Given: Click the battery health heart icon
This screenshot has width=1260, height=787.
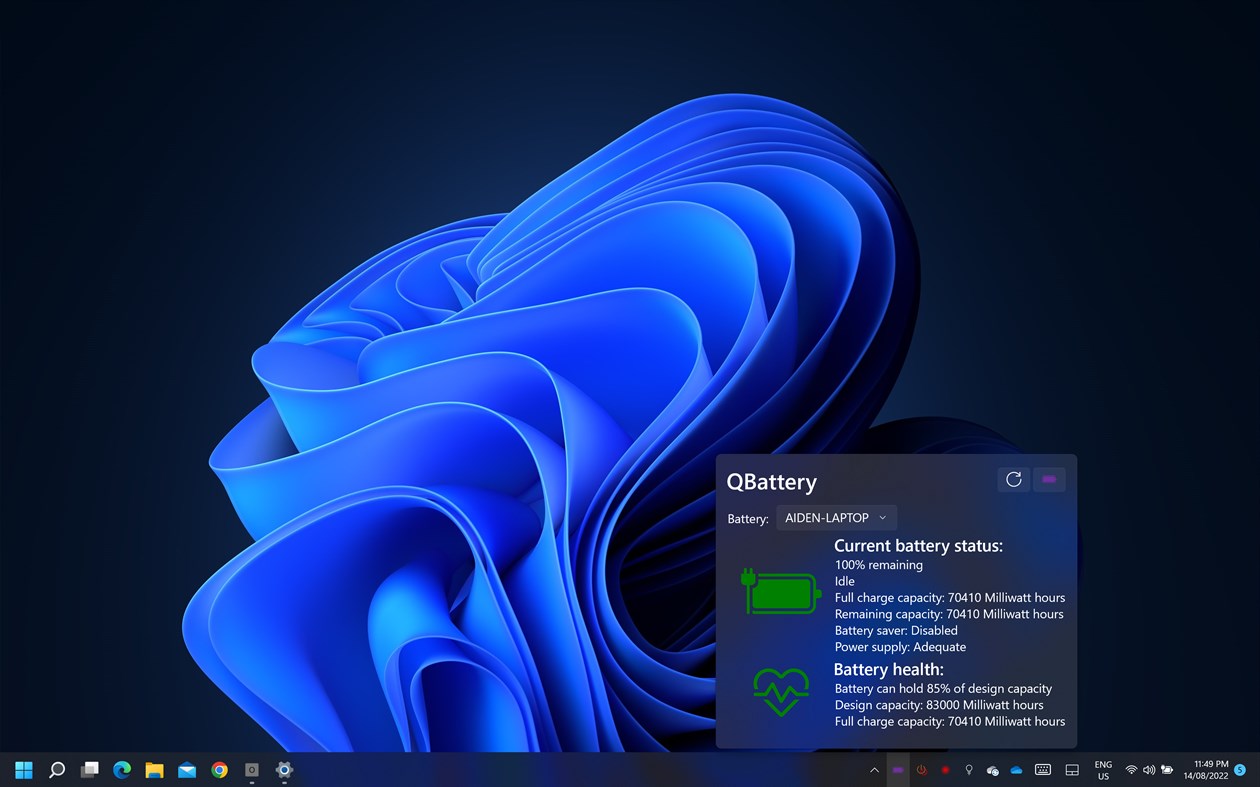Looking at the screenshot, I should [x=781, y=691].
